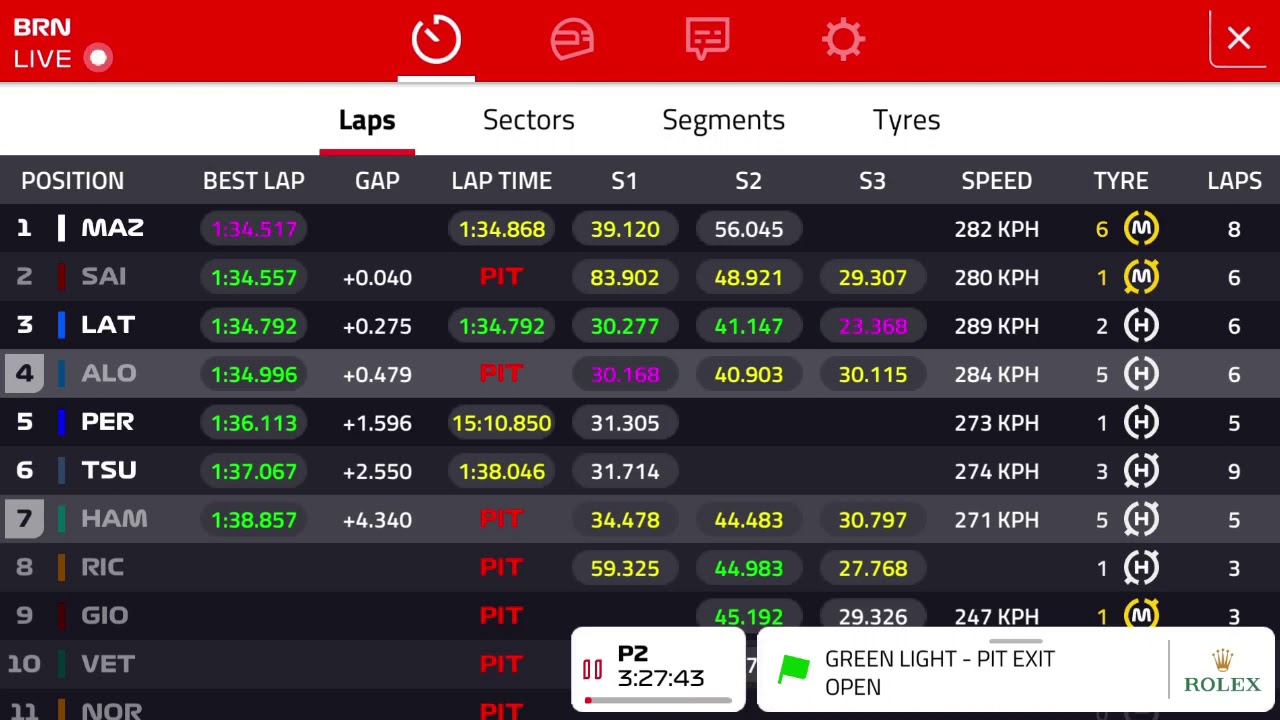Click the green light pit exit message
Viewport: 1280px width, 720px height.
[x=939, y=673]
